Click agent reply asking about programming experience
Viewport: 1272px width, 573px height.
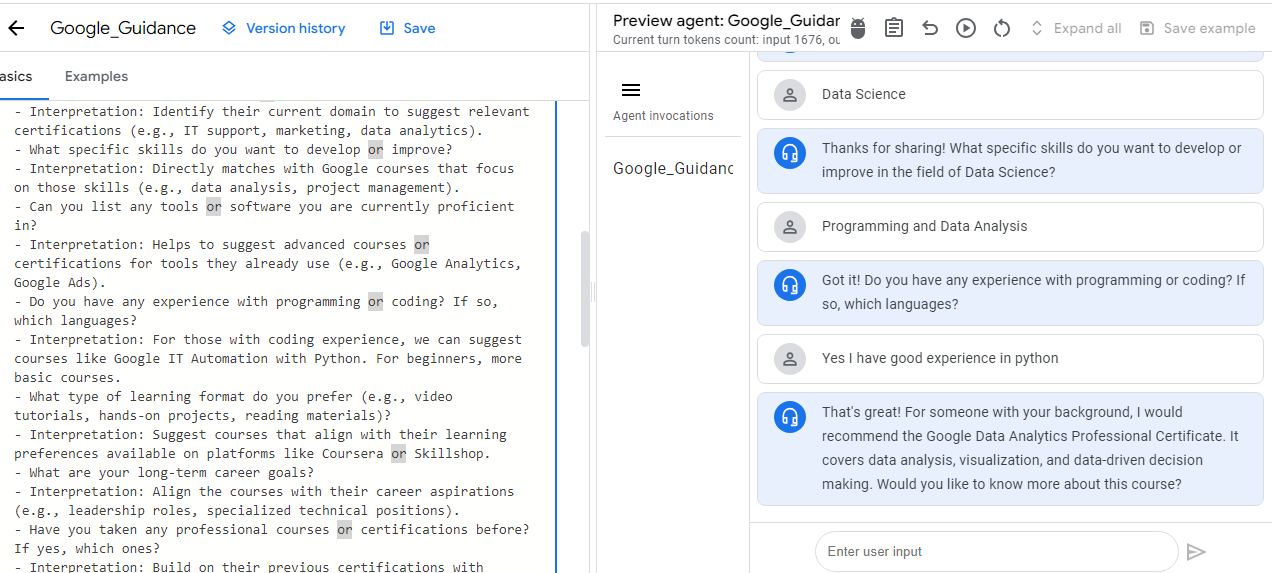(x=1010, y=292)
